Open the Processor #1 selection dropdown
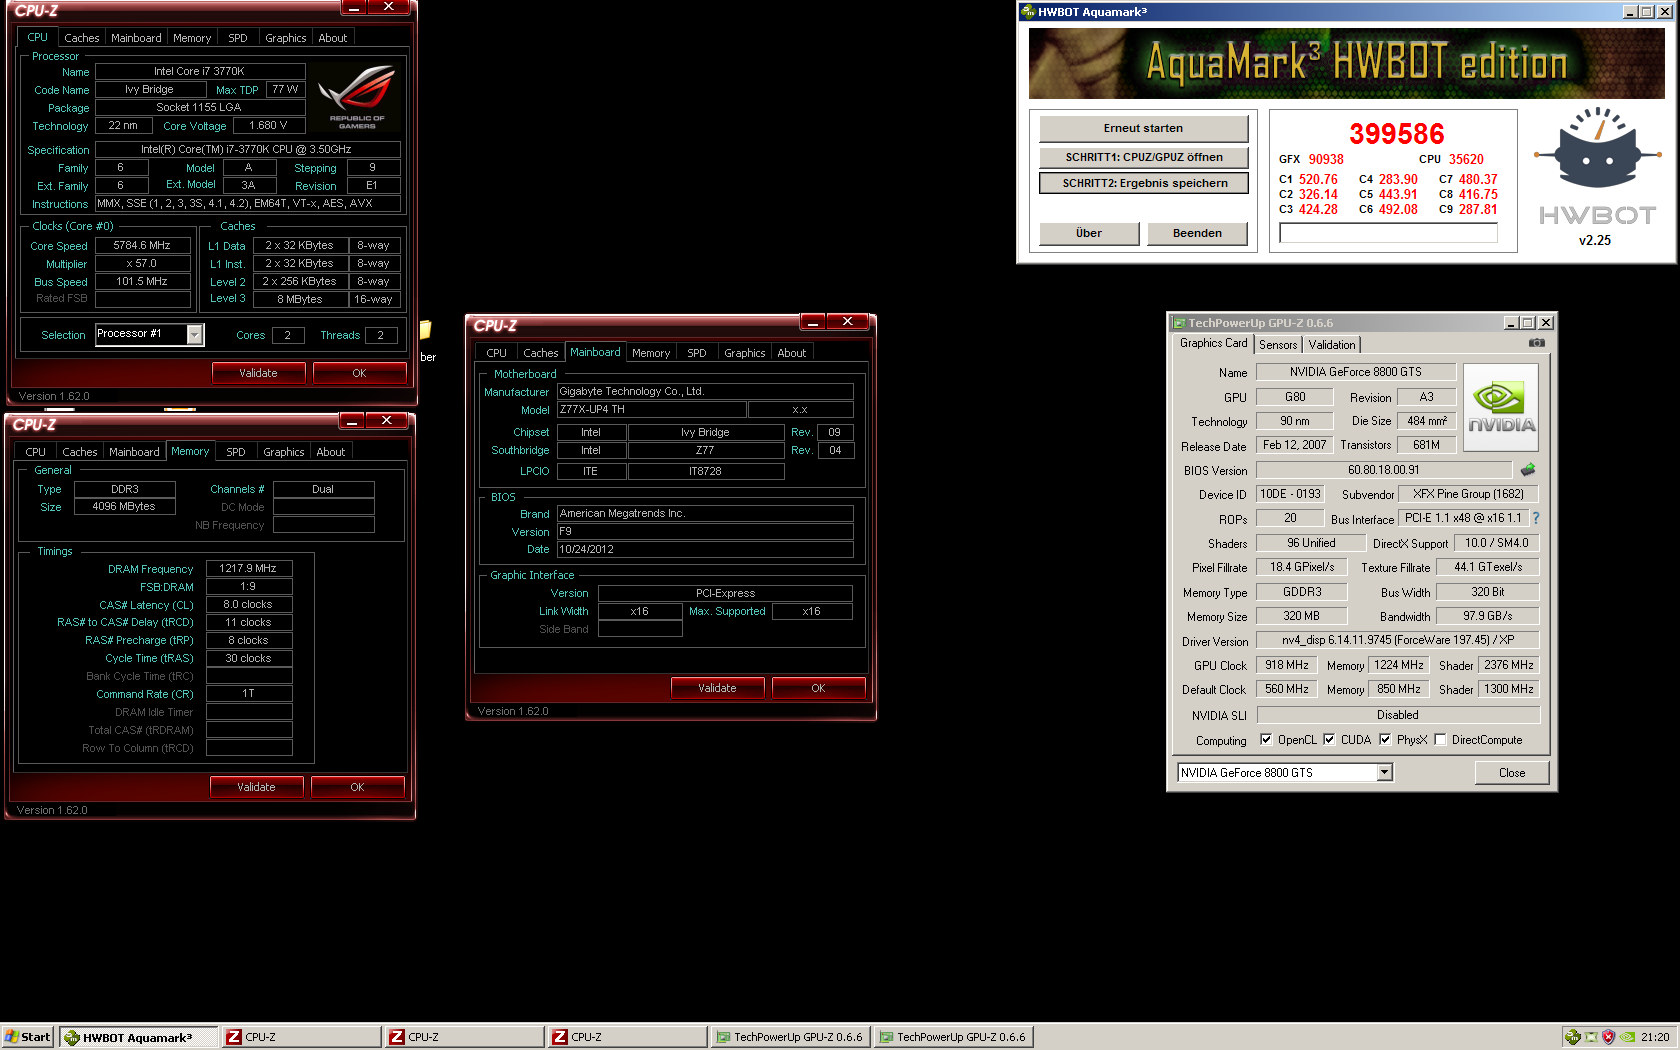Screen dimensions: 1680x1050 195,335
